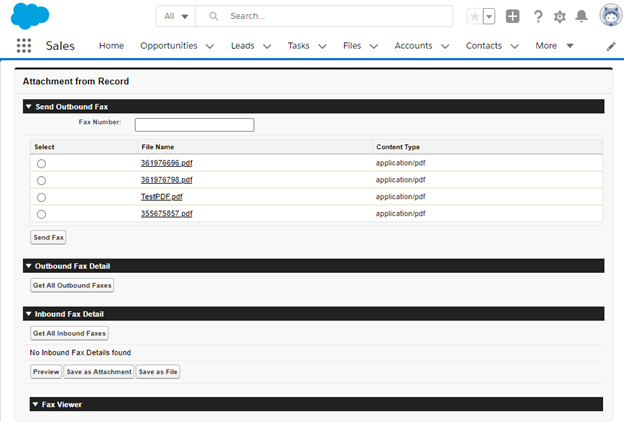The width and height of the screenshot is (624, 422).
Task: Open the App Launcher grid icon
Action: pos(24,46)
